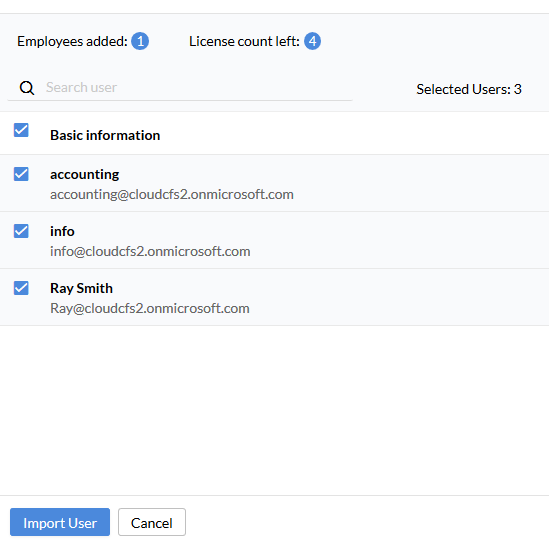This screenshot has height=540, width=549.
Task: Toggle the Ray Smith checkbox
Action: [21, 288]
